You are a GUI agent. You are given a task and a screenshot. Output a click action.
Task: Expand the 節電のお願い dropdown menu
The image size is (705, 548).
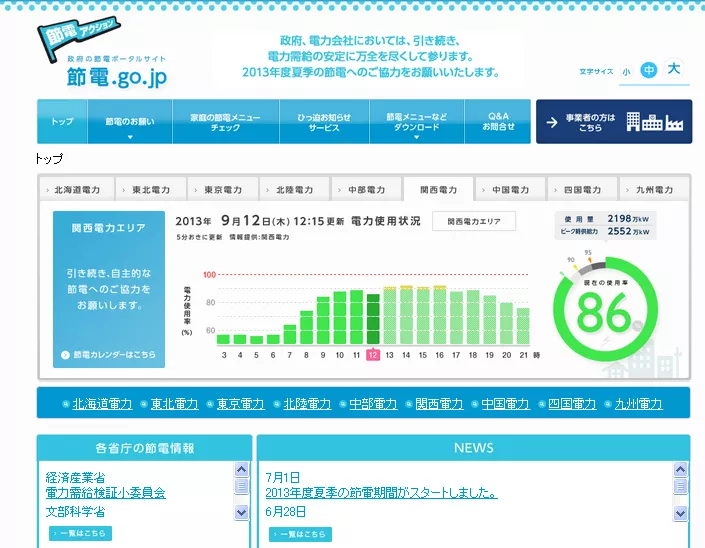pos(130,121)
